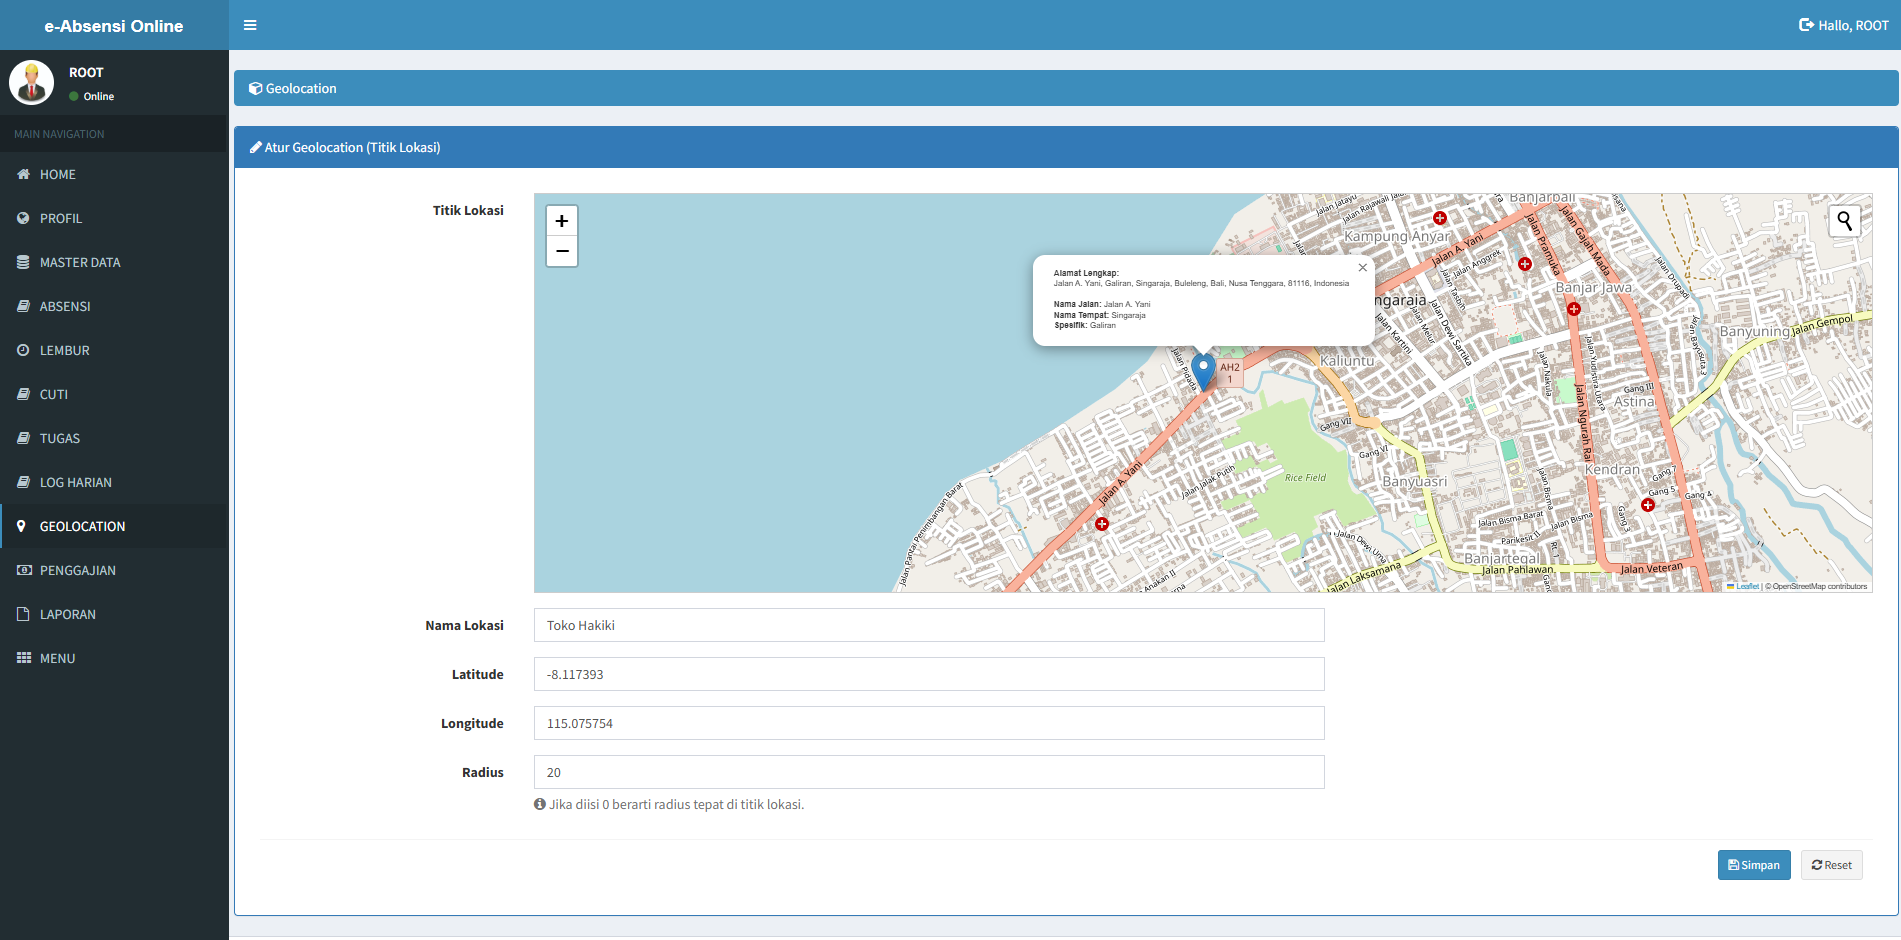
Task: Click into the Radius input field
Action: click(x=928, y=772)
